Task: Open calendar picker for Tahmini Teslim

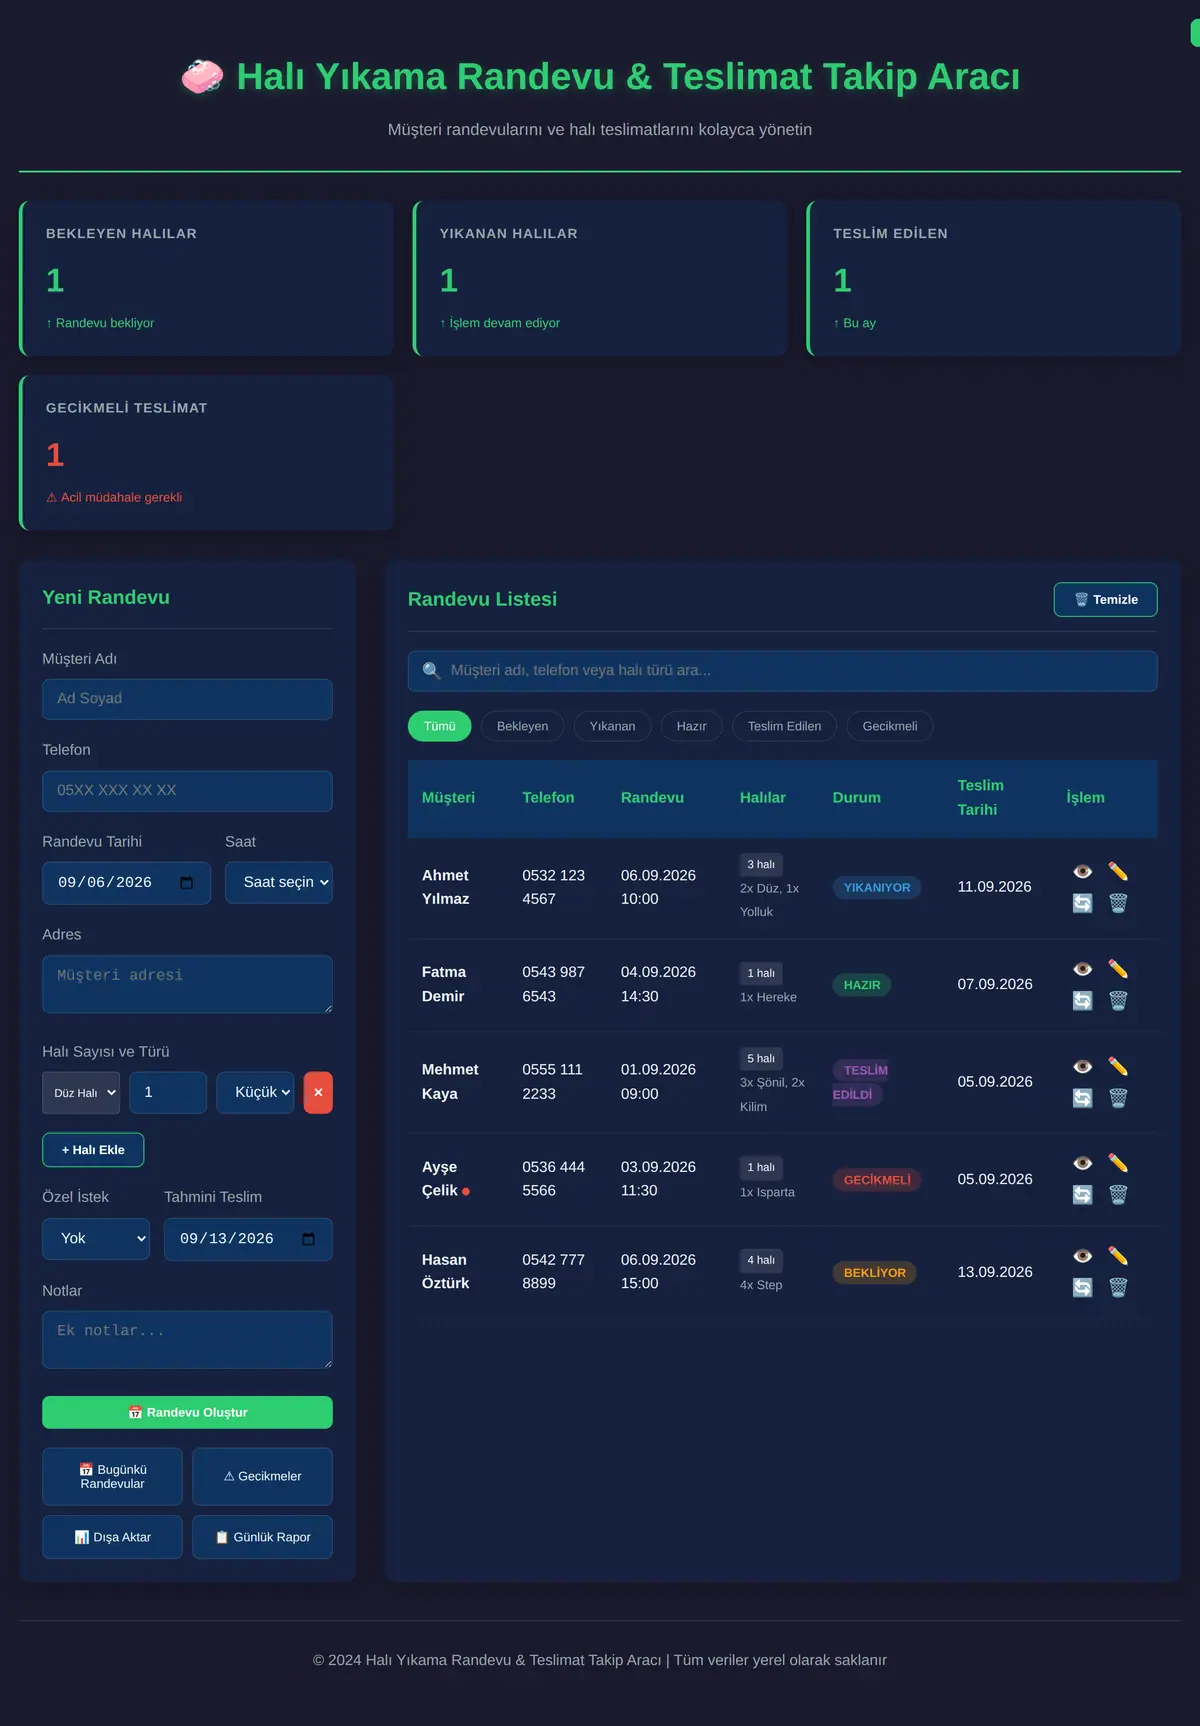Action: [309, 1239]
